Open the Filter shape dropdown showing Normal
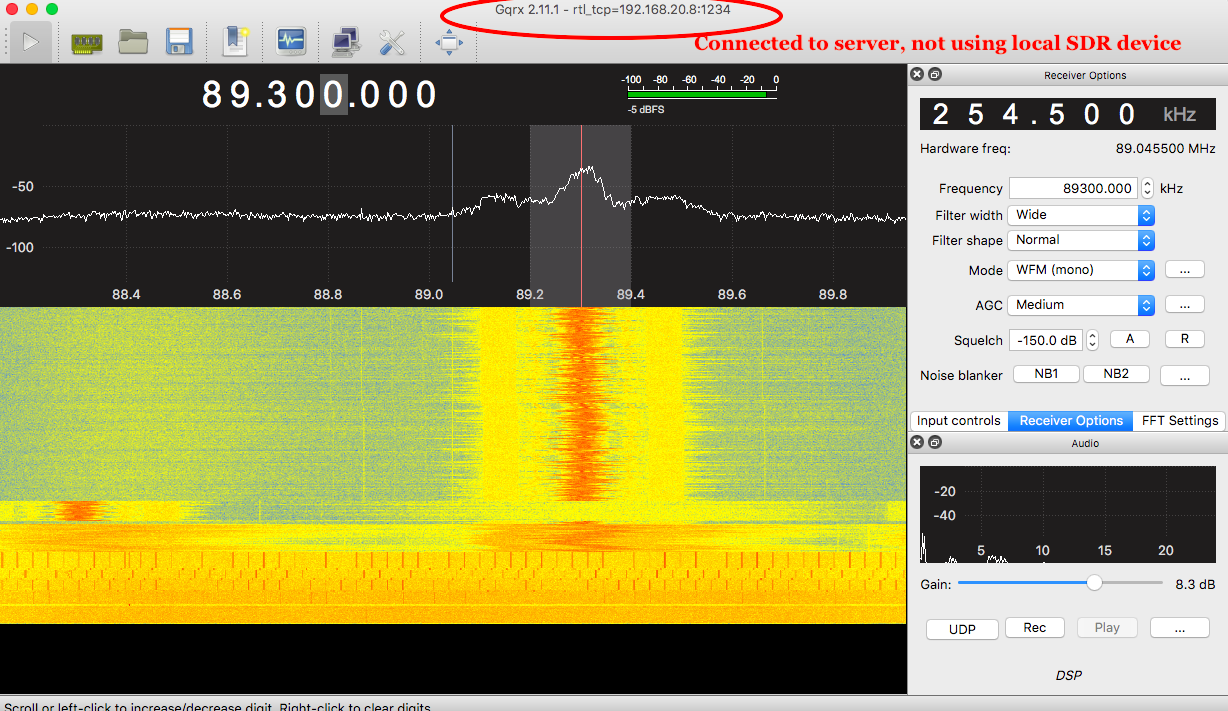The image size is (1228, 711). (x=1081, y=240)
